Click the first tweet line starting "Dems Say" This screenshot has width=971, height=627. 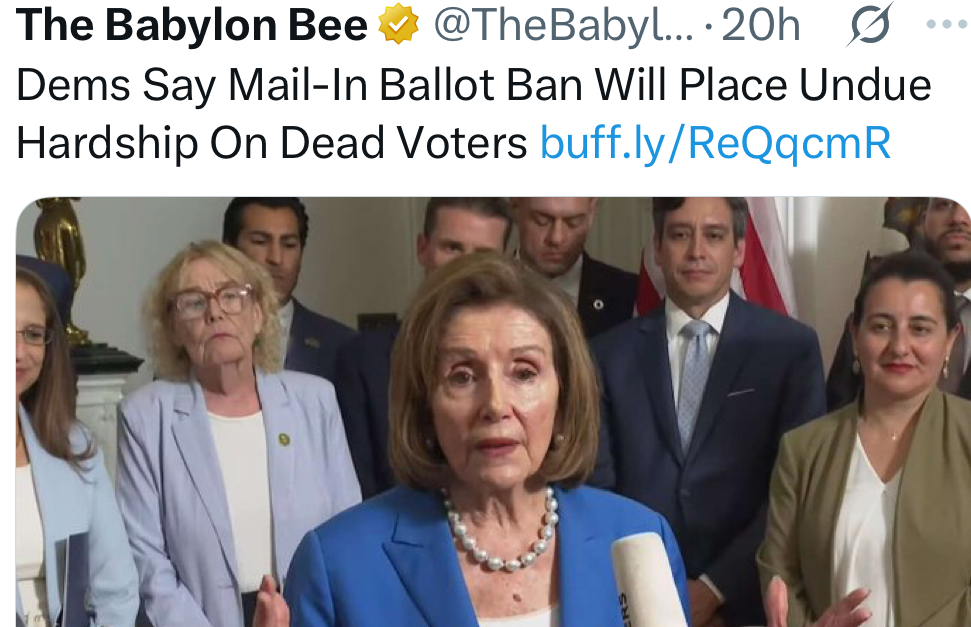pyautogui.click(x=474, y=84)
